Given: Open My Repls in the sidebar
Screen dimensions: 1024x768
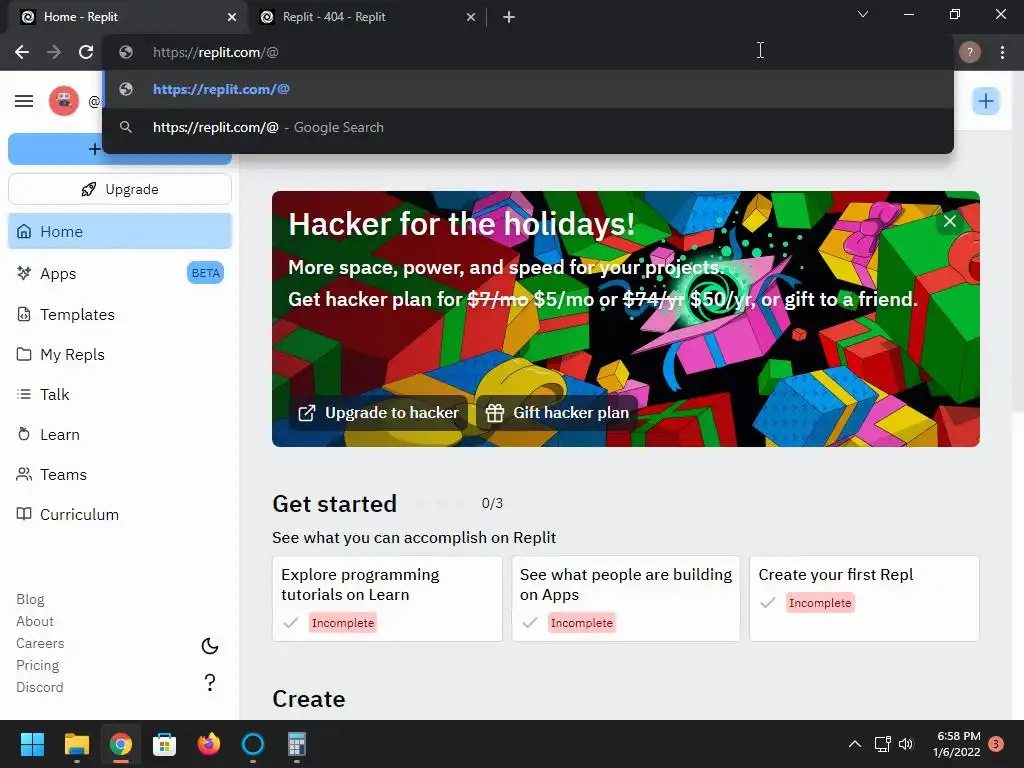Looking at the screenshot, I should coord(120,355).
